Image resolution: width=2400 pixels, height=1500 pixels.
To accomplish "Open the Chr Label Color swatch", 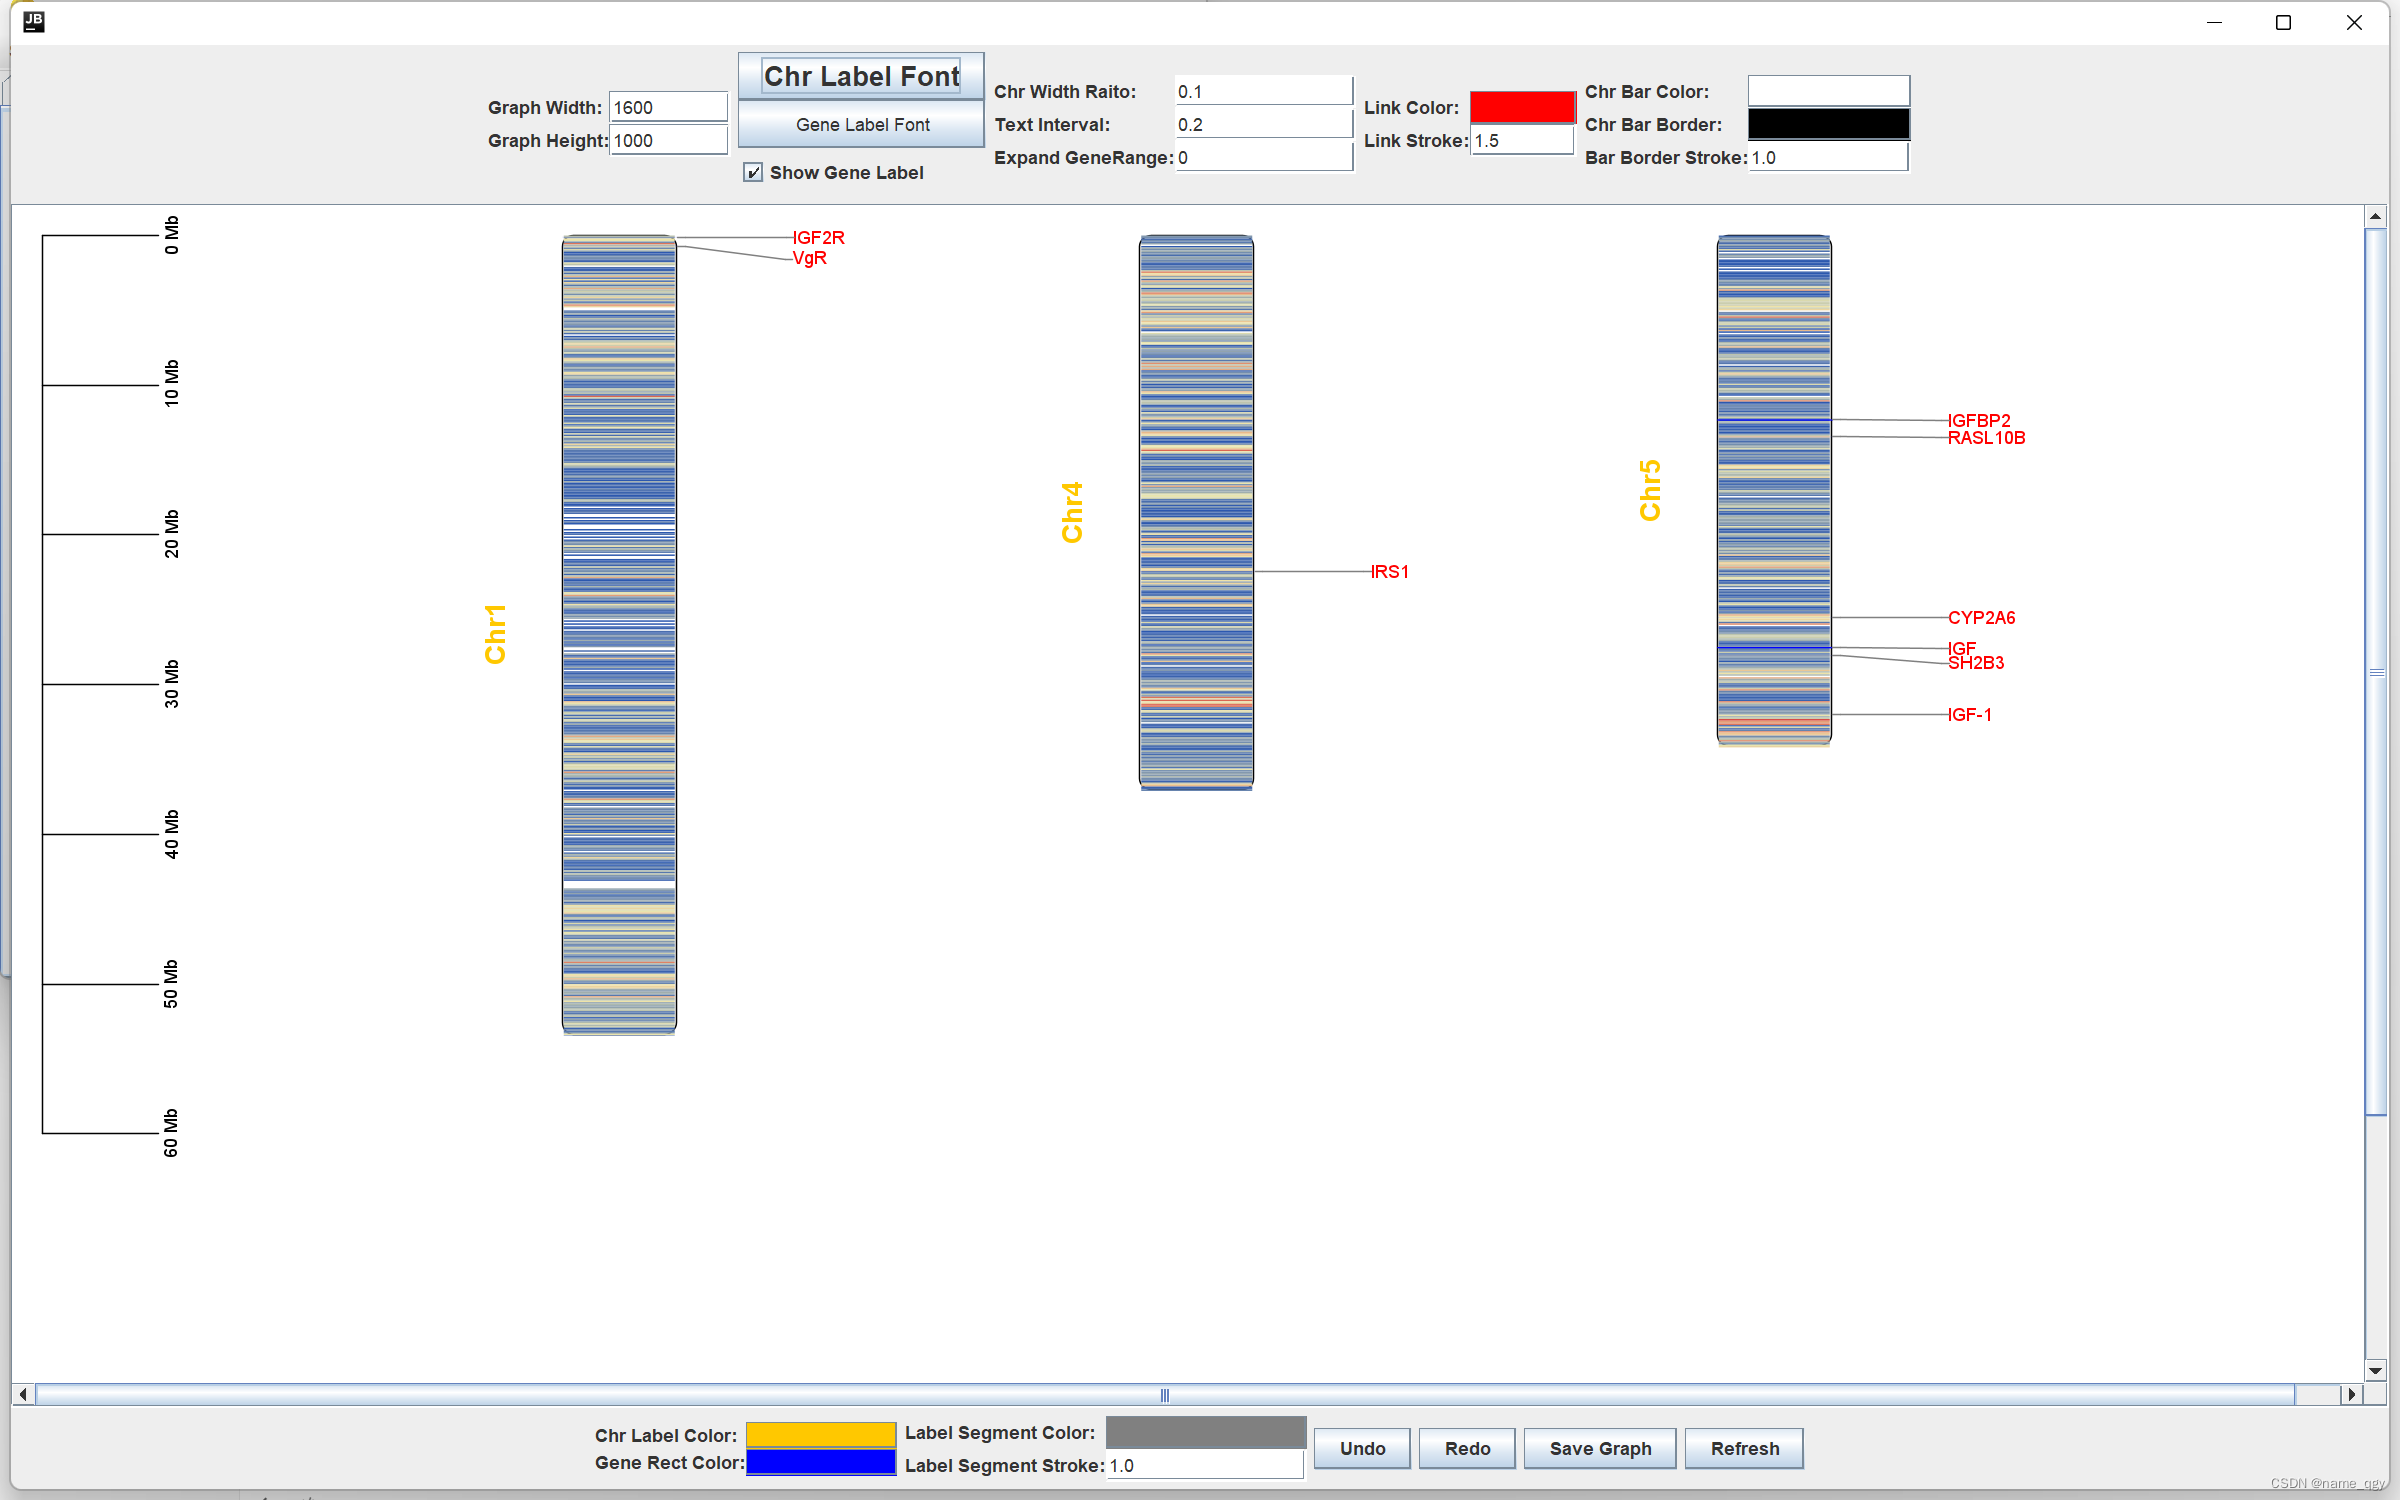I will 821,1434.
